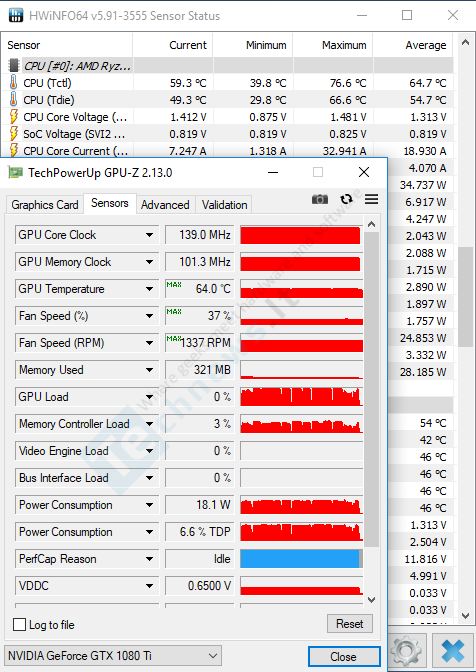Viewport: 476px width, 672px height.
Task: Click the Memory Used history graph
Action: 301,370
